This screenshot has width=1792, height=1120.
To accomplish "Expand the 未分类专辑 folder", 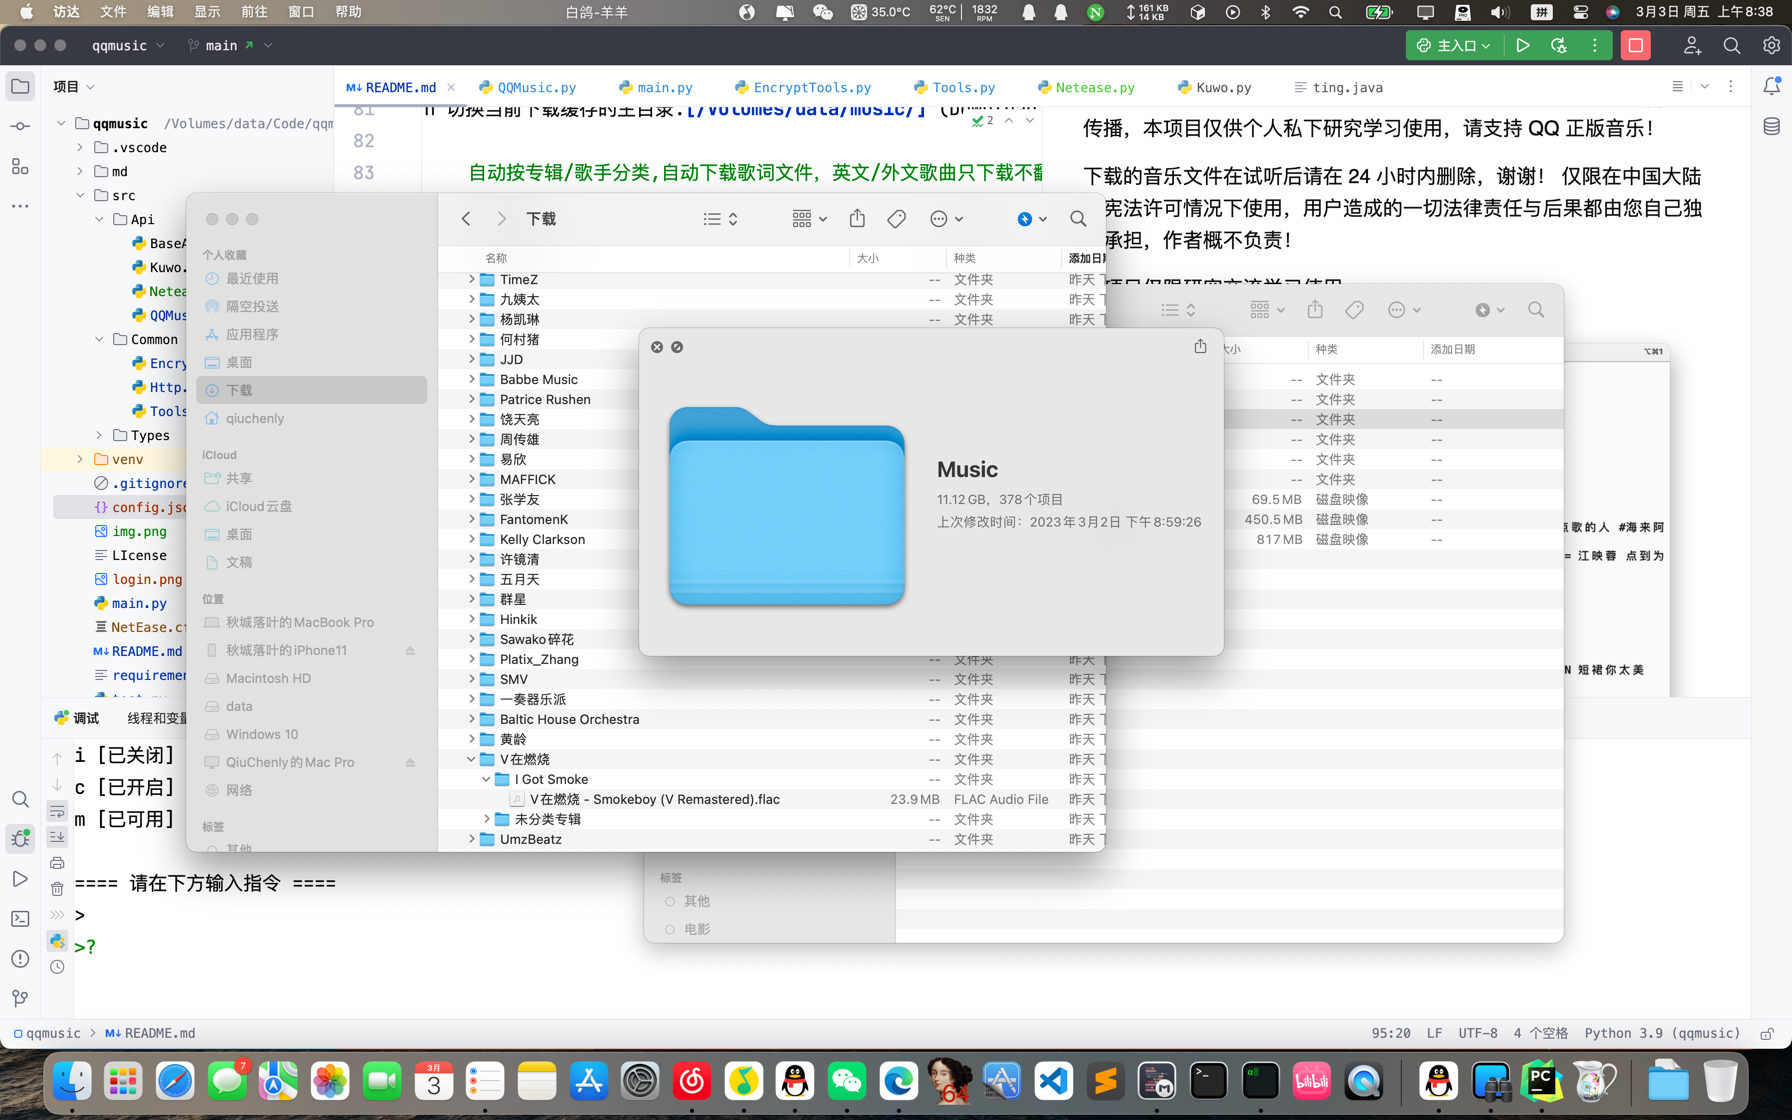I will 486,819.
